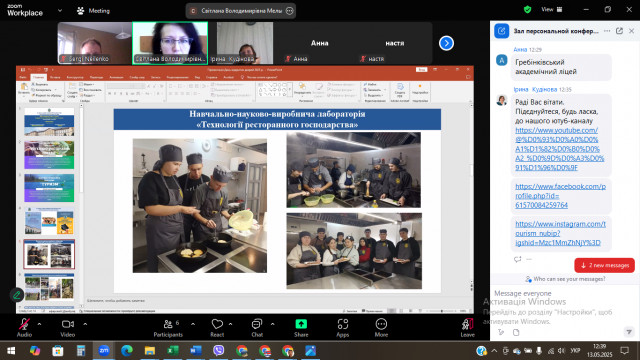Open the chat panel more options ellipsis
This screenshot has width=640, height=360.
coord(607,31)
